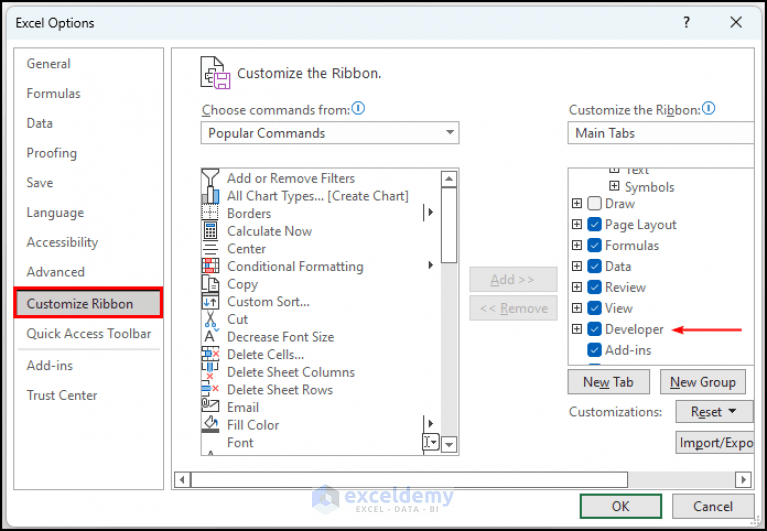Click the horizontal scrollbar right arrow
This screenshot has height=531, width=767.
[744, 480]
